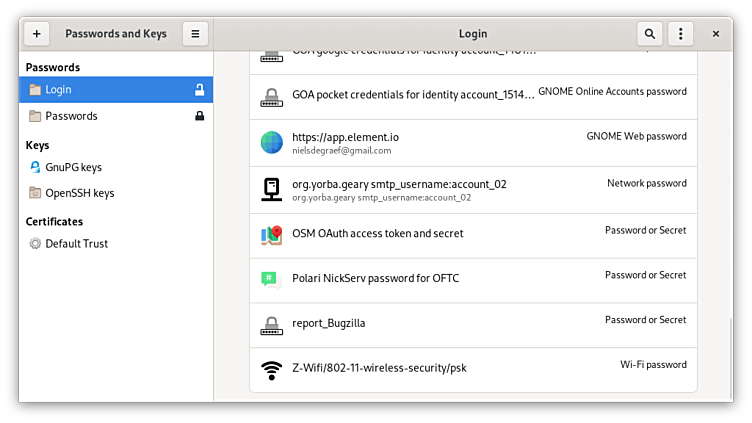
Task: Click the add new item plus button
Action: coord(36,34)
